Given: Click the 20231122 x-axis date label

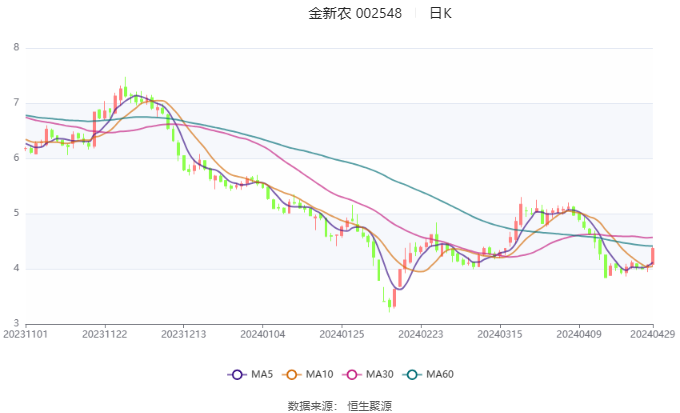Looking at the screenshot, I should coord(105,334).
